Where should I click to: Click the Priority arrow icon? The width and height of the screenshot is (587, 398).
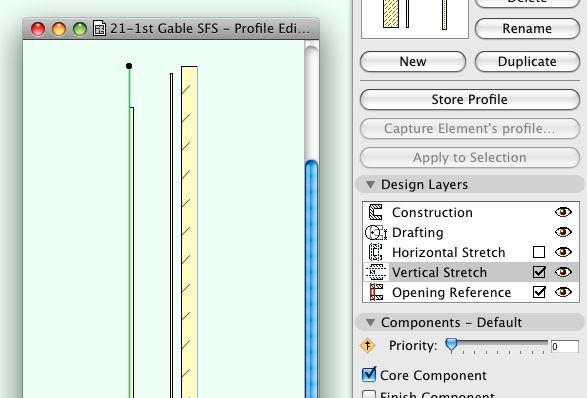368,345
